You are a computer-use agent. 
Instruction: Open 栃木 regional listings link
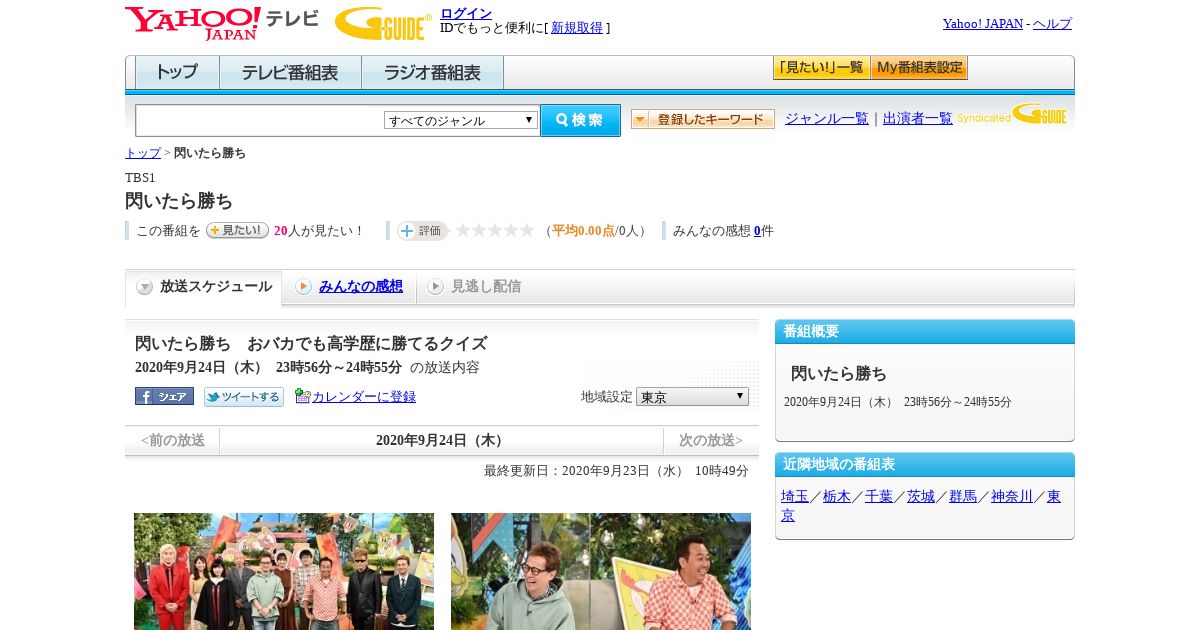tap(837, 496)
